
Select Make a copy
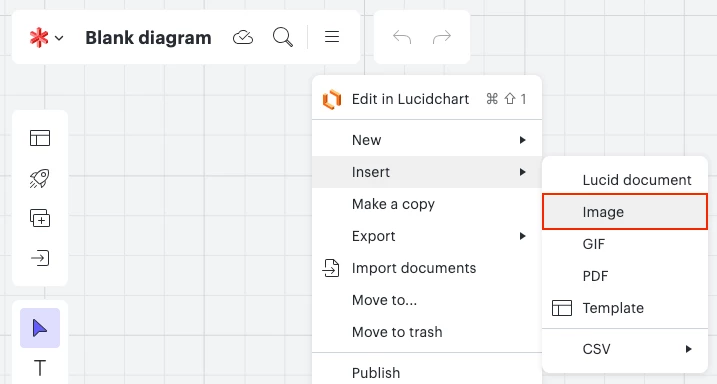[x=427, y=204]
